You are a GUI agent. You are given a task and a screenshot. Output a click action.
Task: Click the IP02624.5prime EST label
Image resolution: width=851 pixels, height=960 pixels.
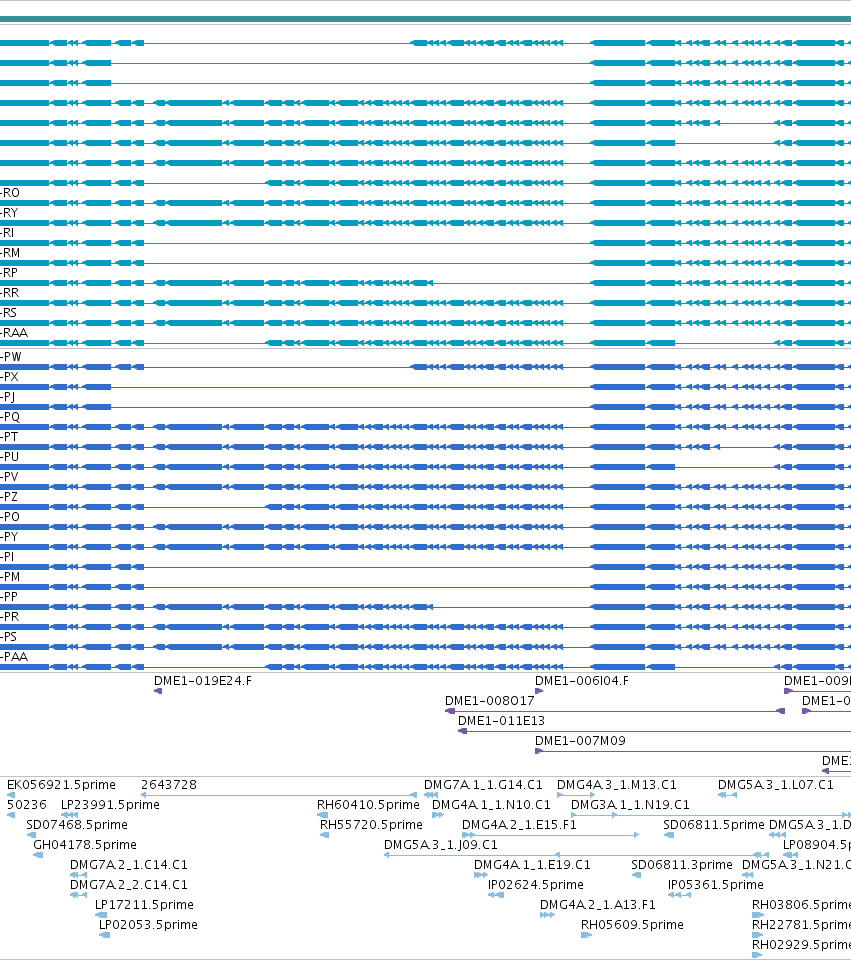(536, 885)
